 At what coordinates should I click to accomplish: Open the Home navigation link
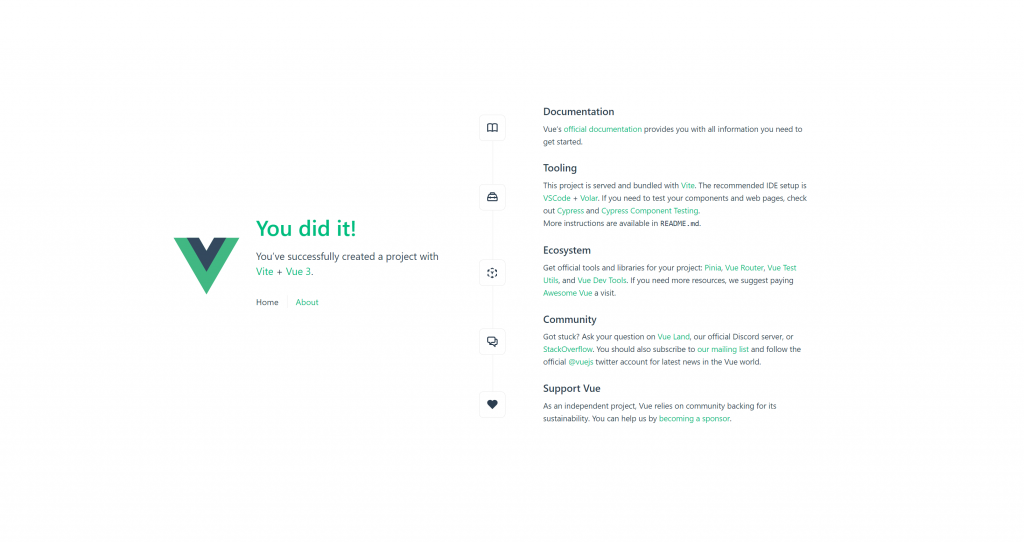pos(267,302)
